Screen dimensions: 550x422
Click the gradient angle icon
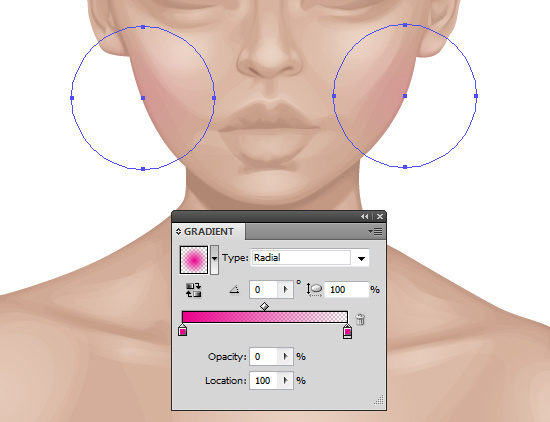[234, 290]
